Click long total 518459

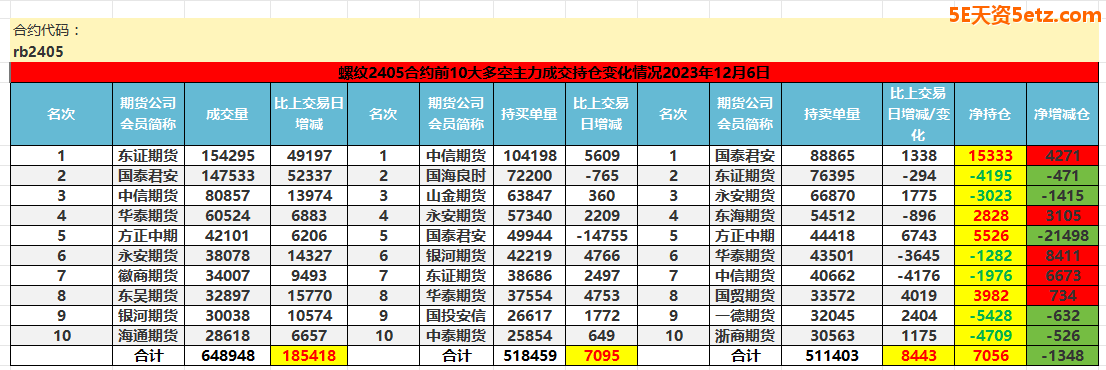(x=529, y=356)
